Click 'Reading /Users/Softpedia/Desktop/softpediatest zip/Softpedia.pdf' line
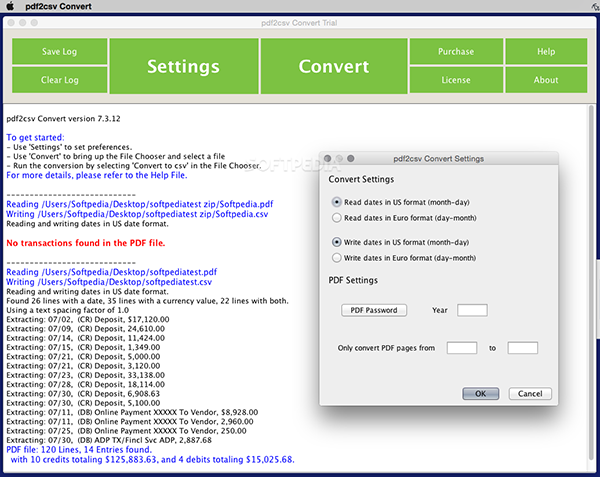 click(140, 204)
